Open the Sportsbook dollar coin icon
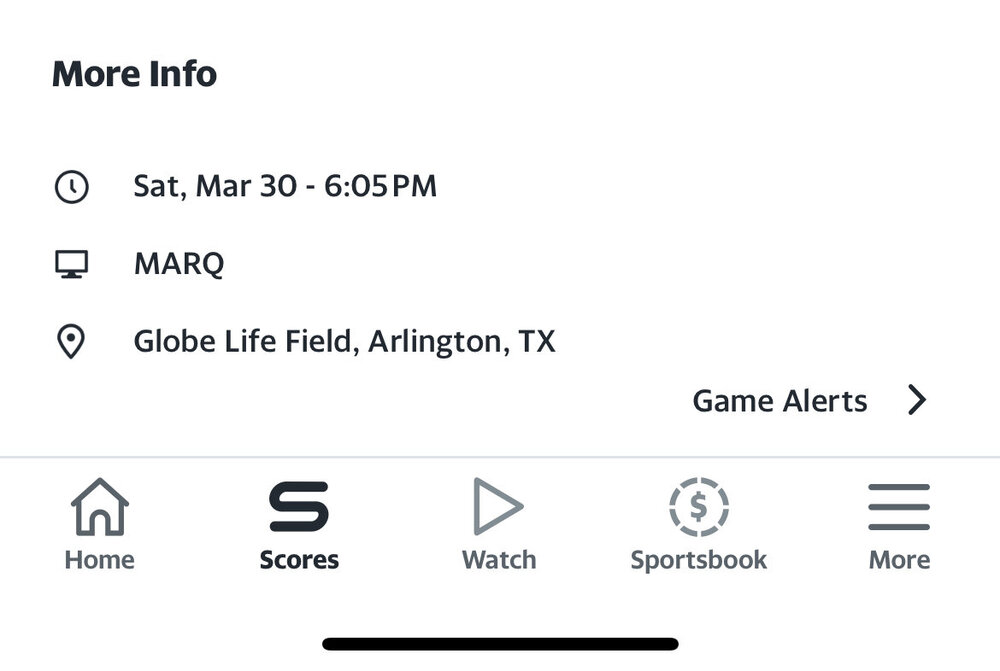1000x671 pixels. click(x=698, y=507)
